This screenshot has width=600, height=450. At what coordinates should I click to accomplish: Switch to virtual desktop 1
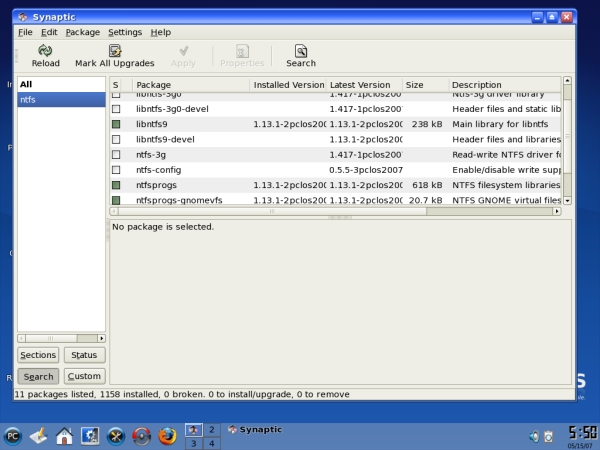pyautogui.click(x=194, y=430)
